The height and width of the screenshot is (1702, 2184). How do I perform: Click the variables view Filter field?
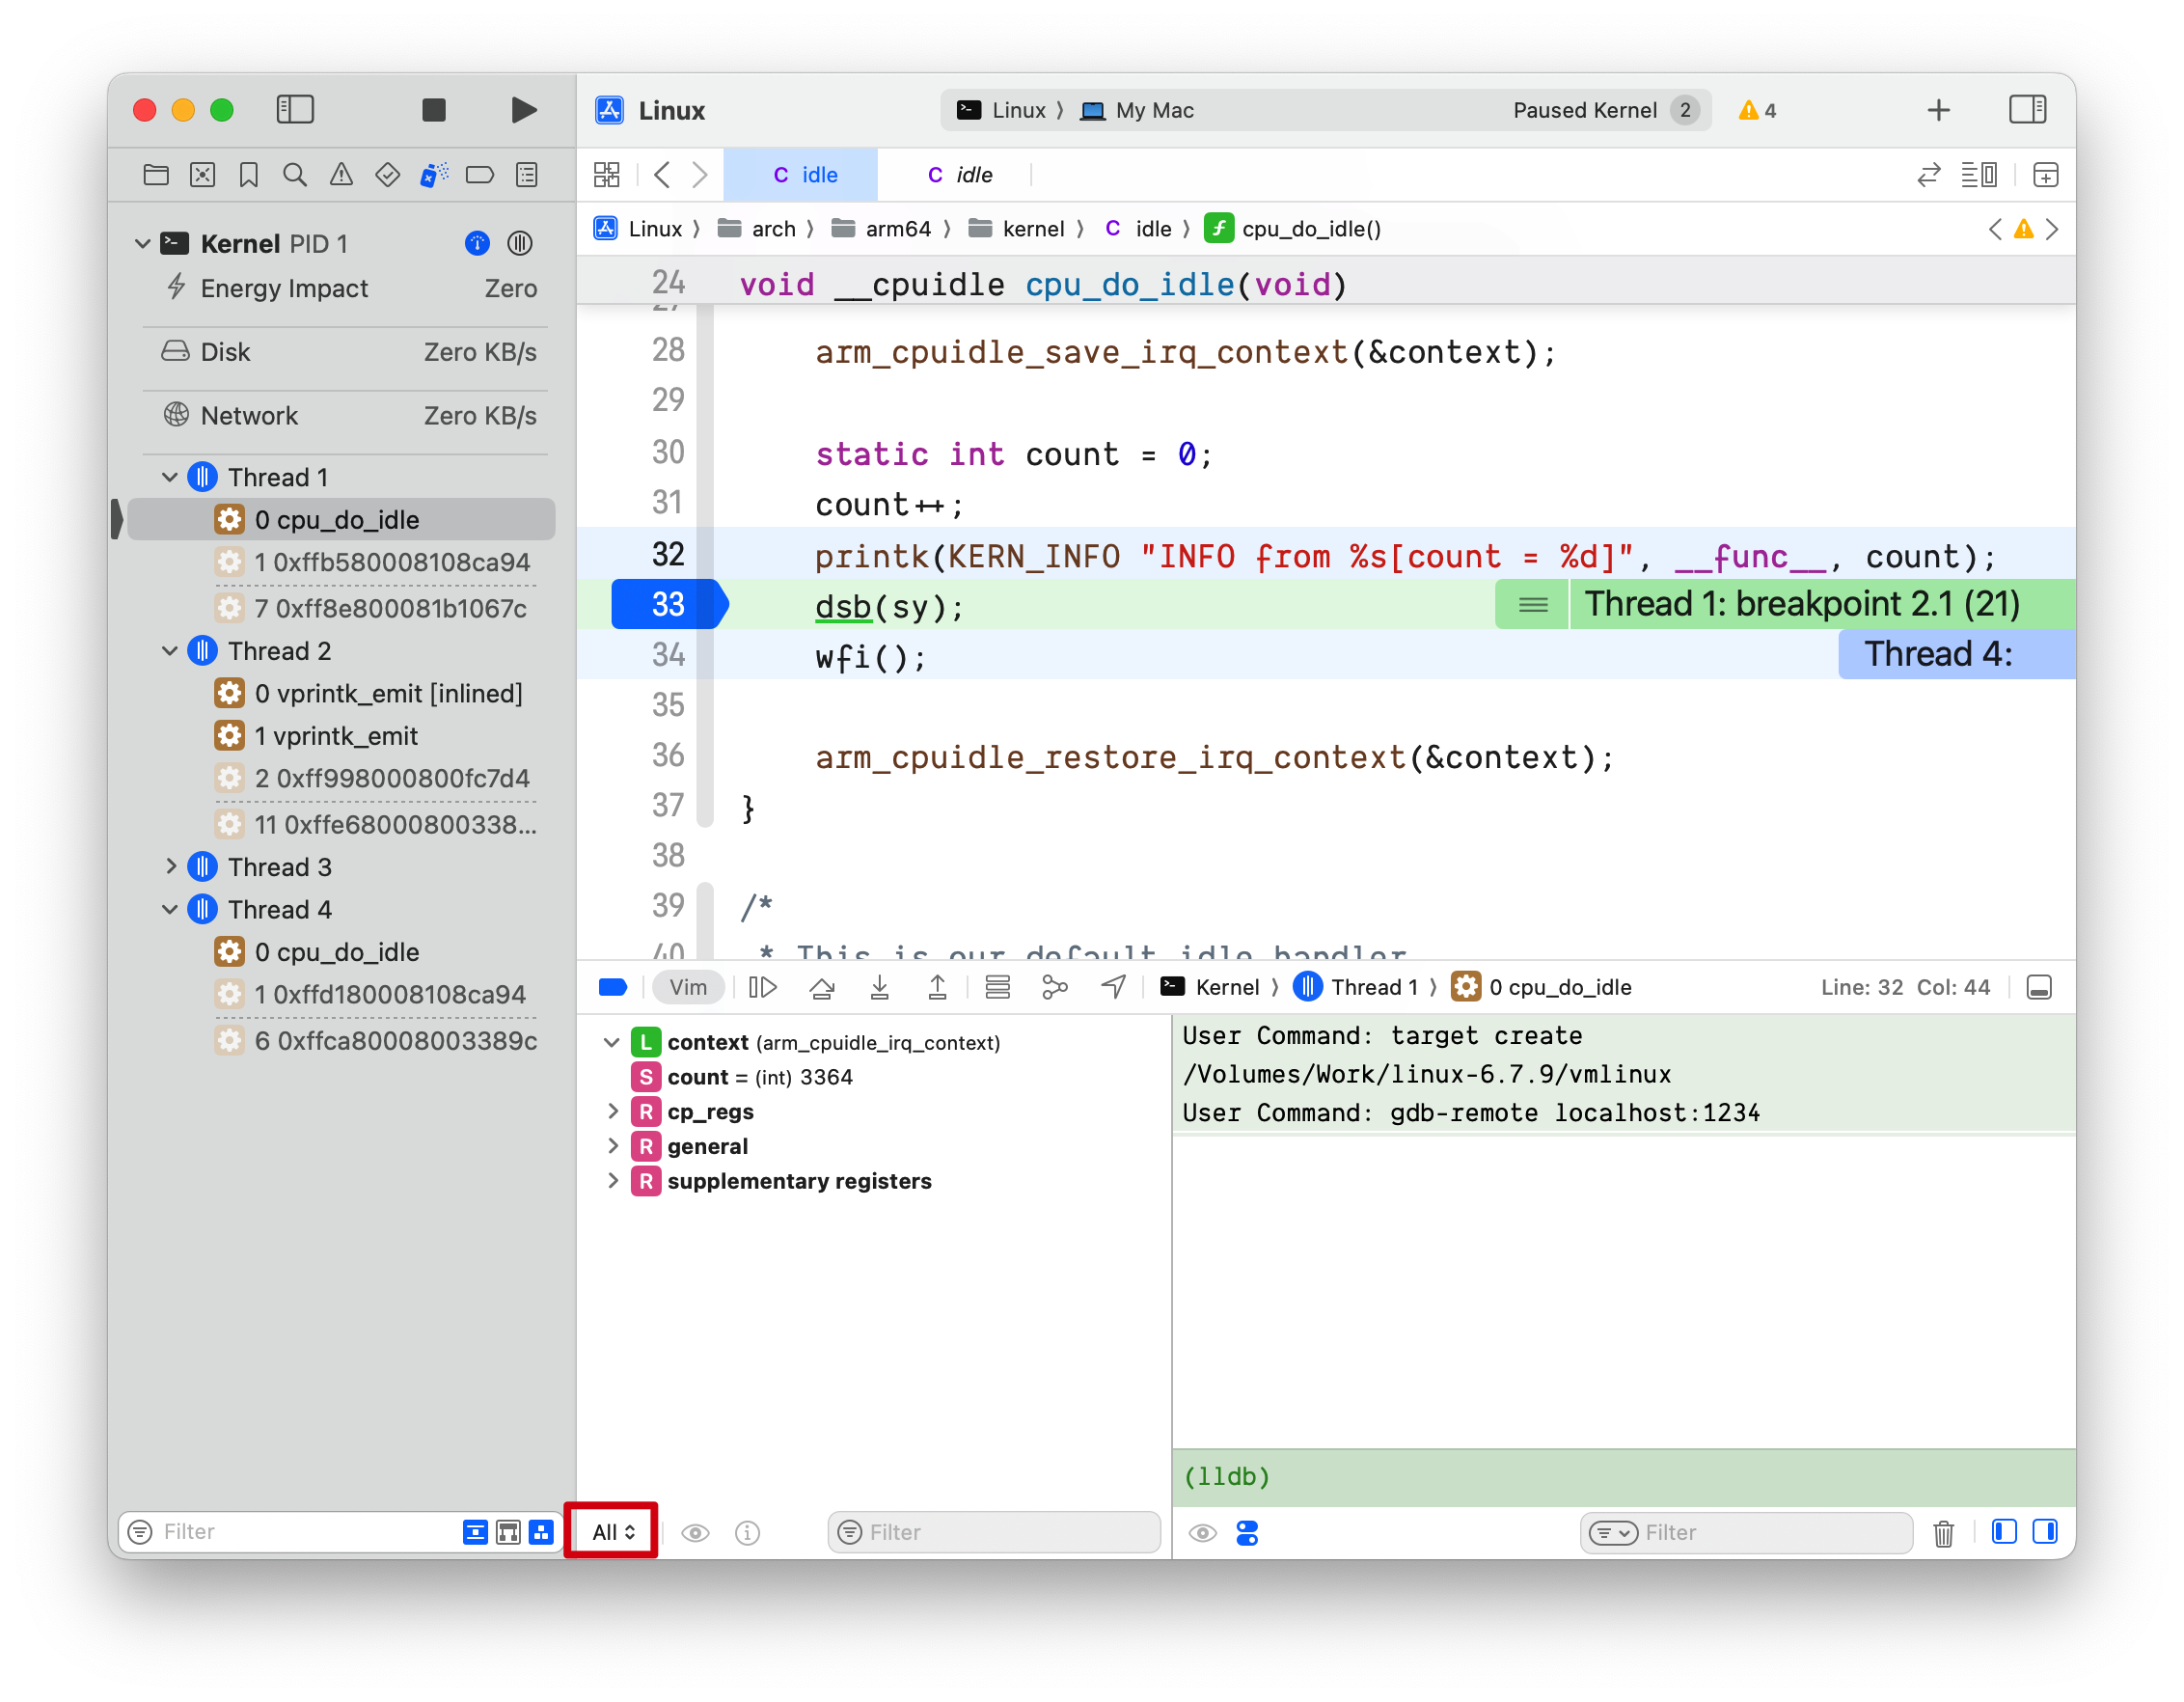coord(994,1532)
